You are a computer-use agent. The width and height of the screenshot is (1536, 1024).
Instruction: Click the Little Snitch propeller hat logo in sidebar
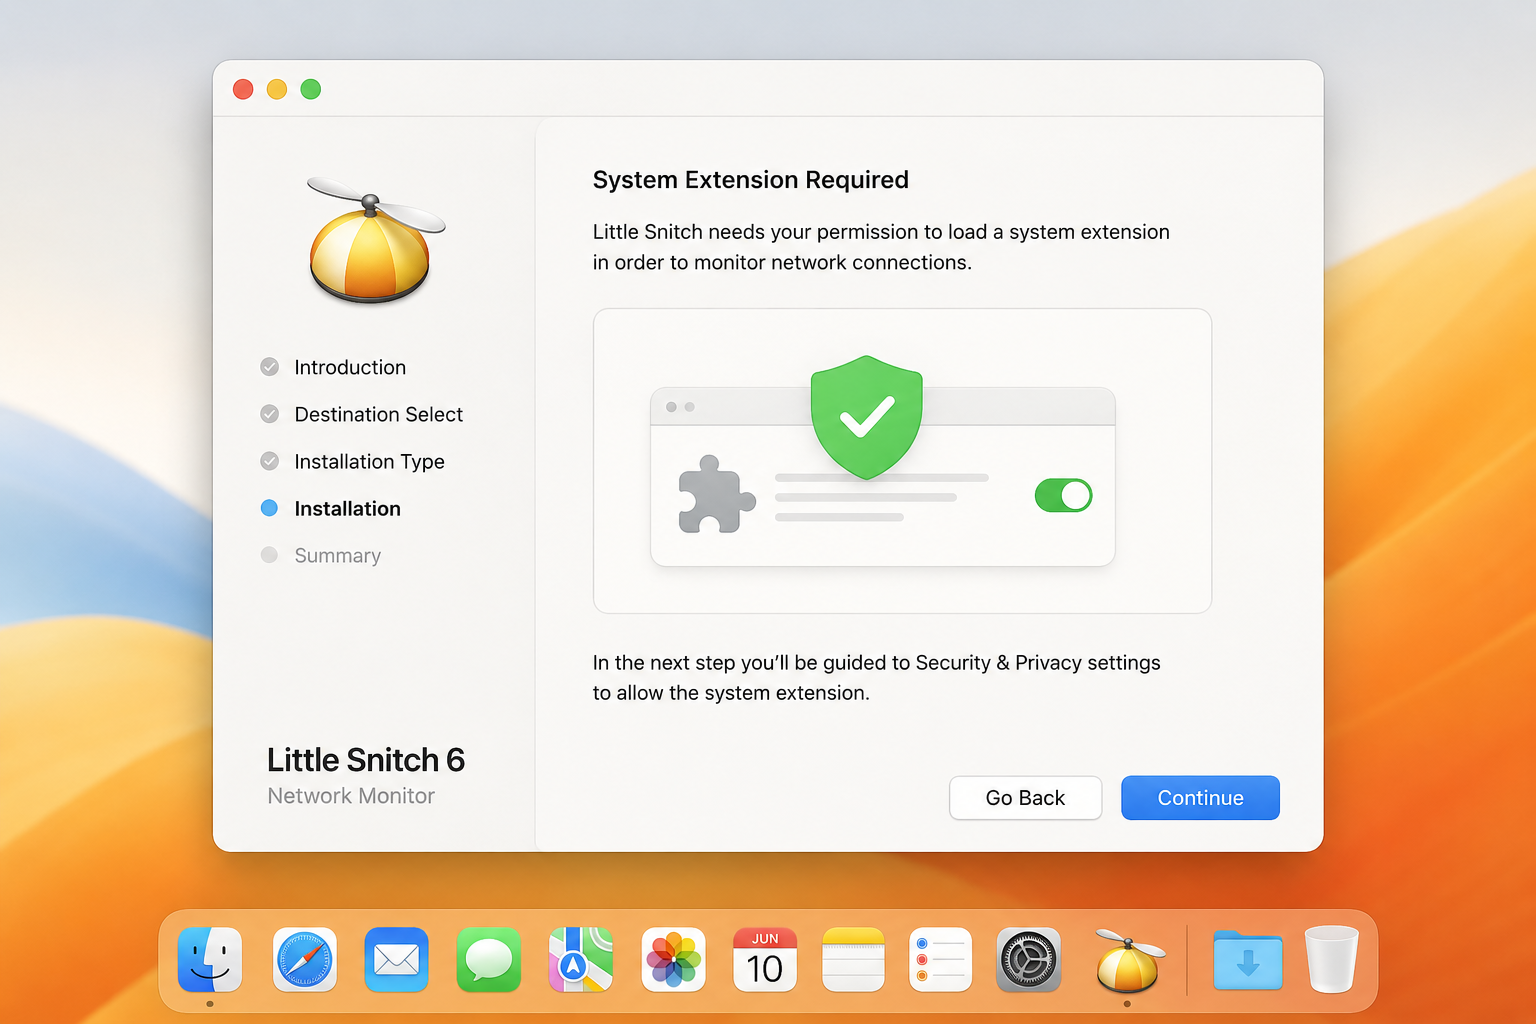374,240
